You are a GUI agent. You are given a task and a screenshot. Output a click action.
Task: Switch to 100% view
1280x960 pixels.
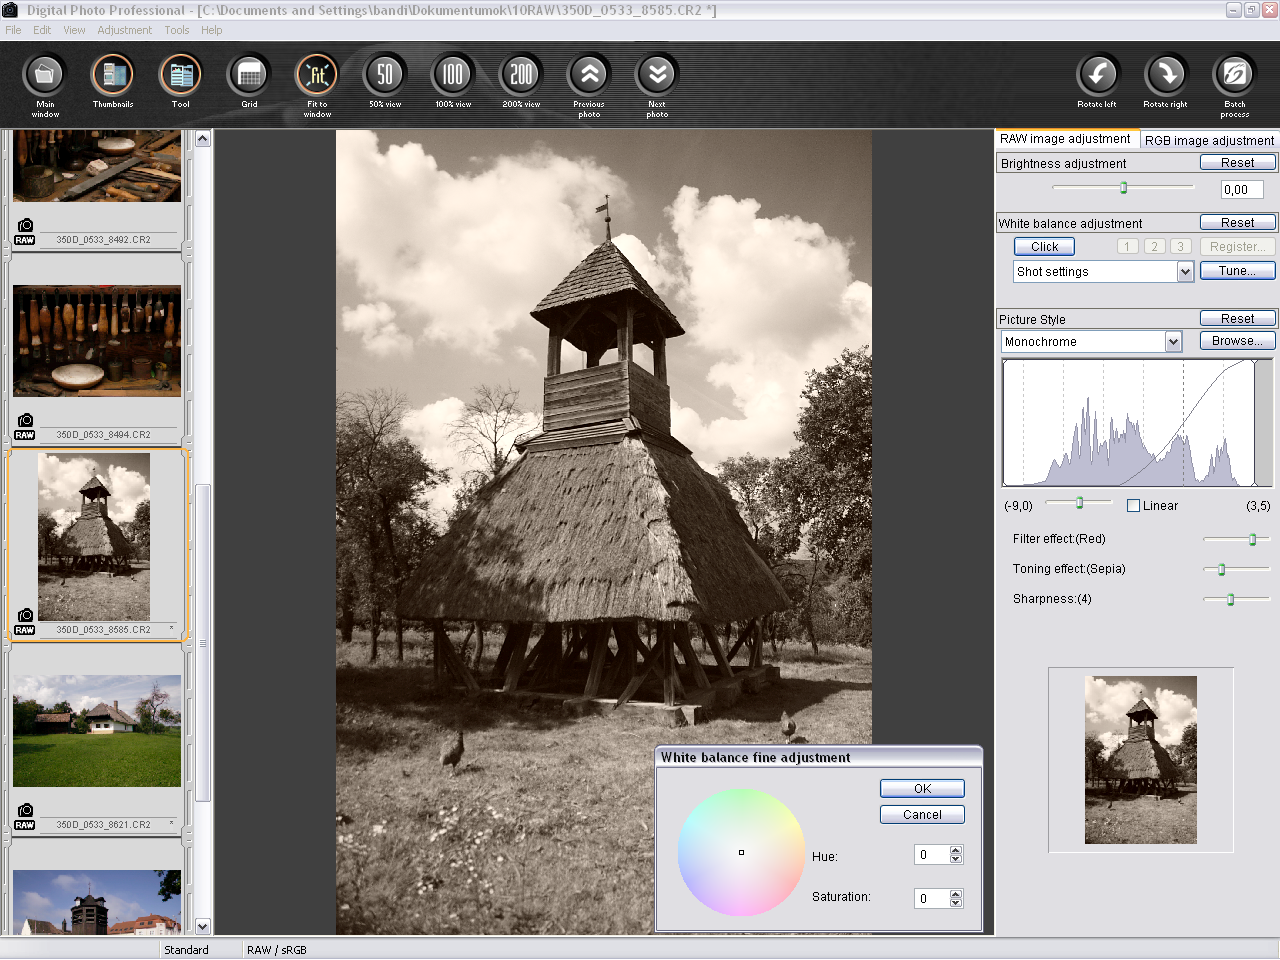(x=453, y=75)
